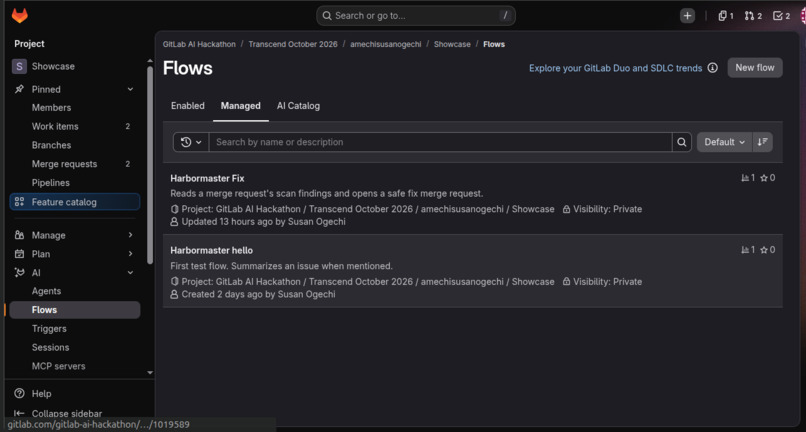Click the search magnifier in top search bar

click(327, 16)
